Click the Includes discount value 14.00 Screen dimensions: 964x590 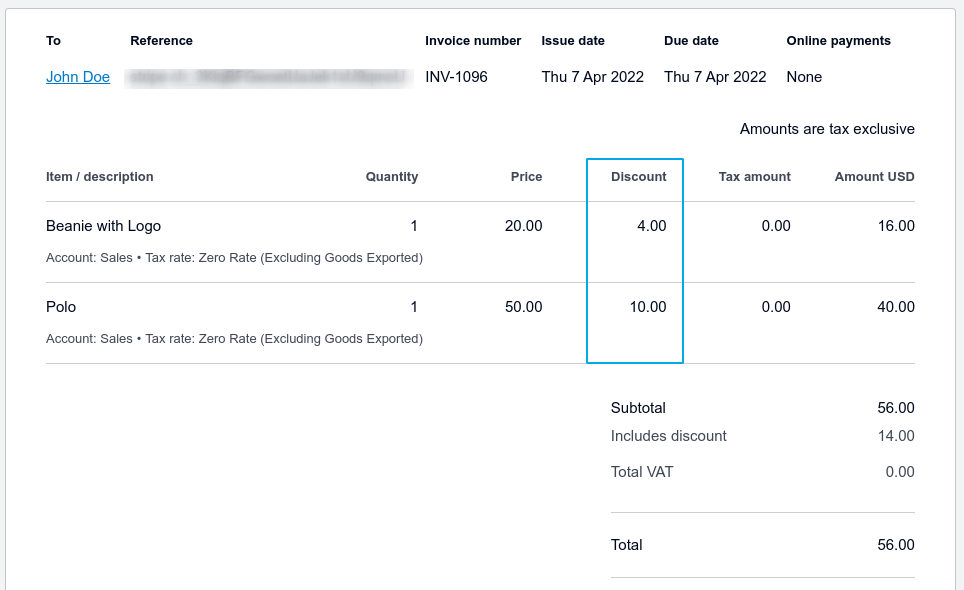tap(895, 436)
